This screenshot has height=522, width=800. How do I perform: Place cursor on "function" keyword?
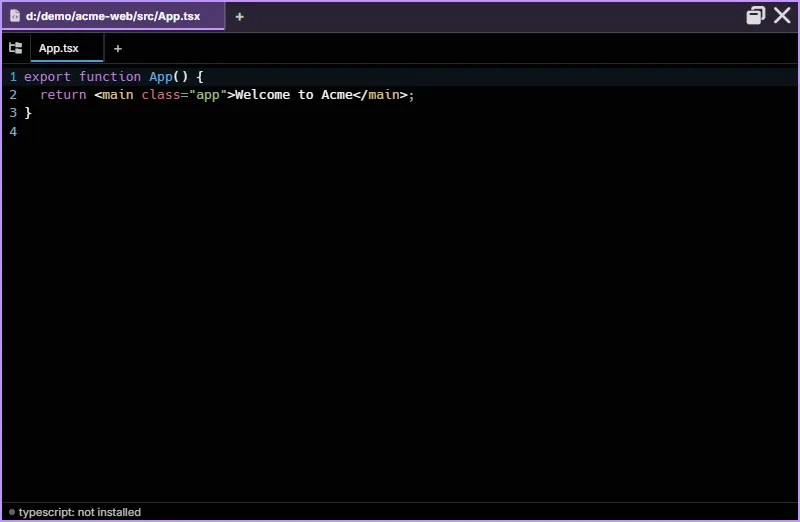click(110, 77)
